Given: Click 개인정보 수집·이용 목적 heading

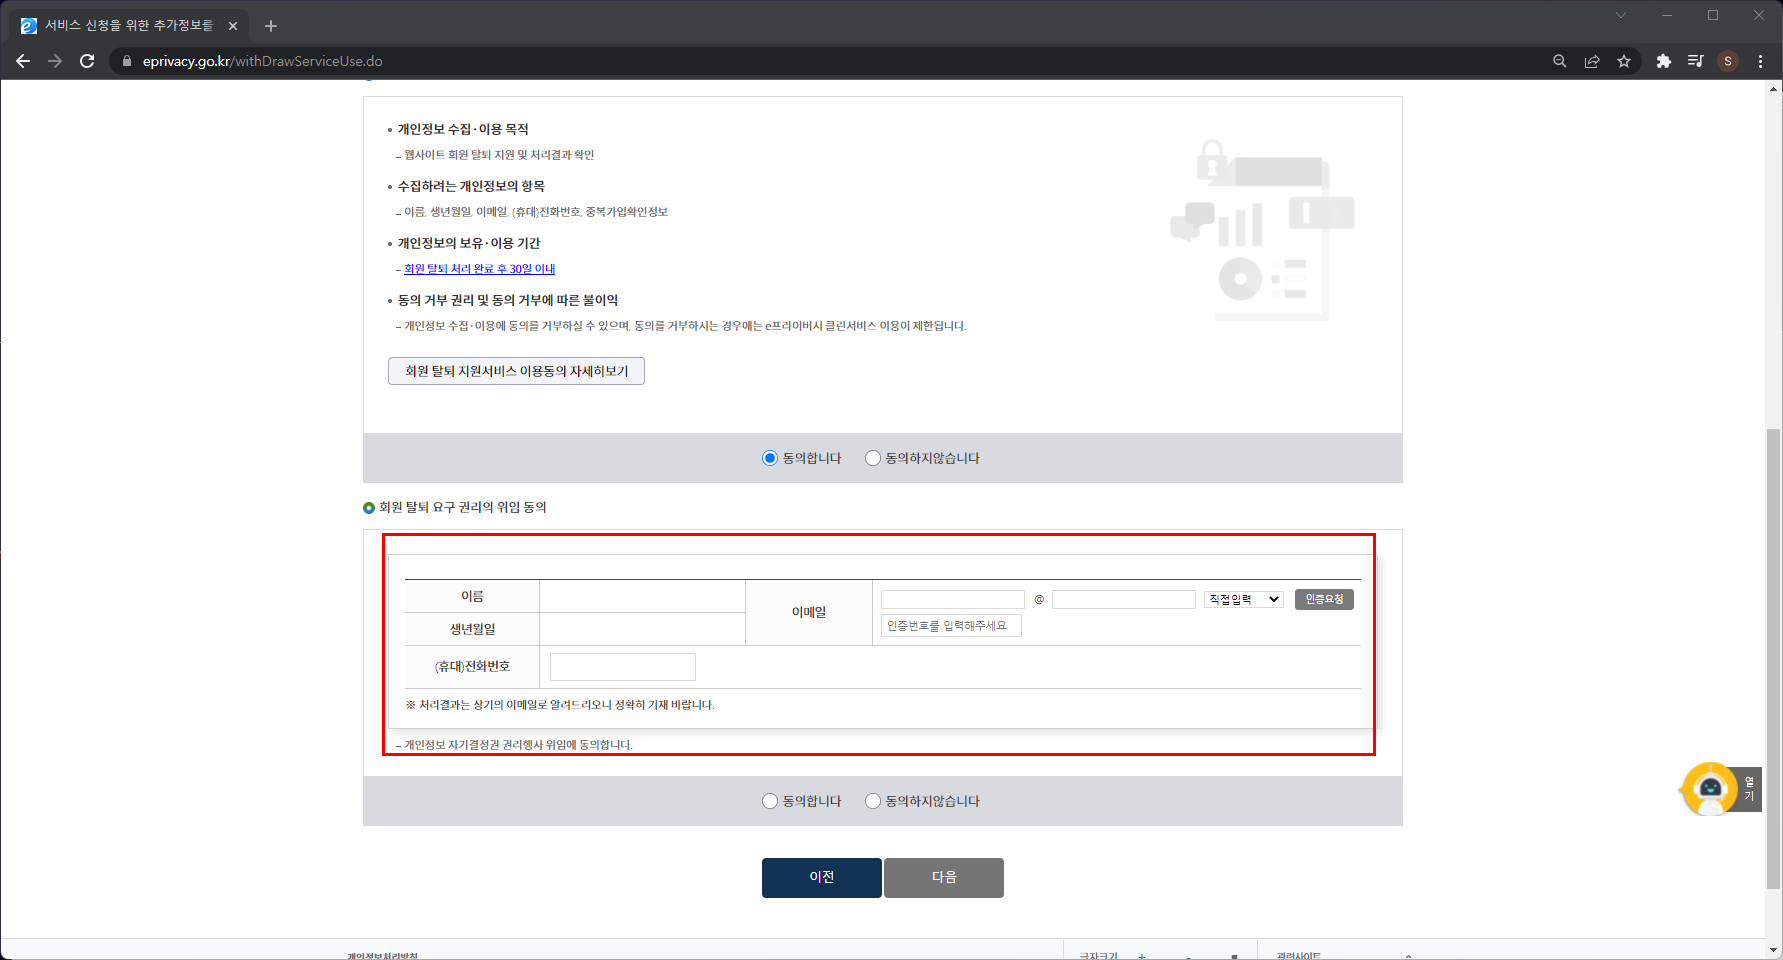Looking at the screenshot, I should [463, 130].
